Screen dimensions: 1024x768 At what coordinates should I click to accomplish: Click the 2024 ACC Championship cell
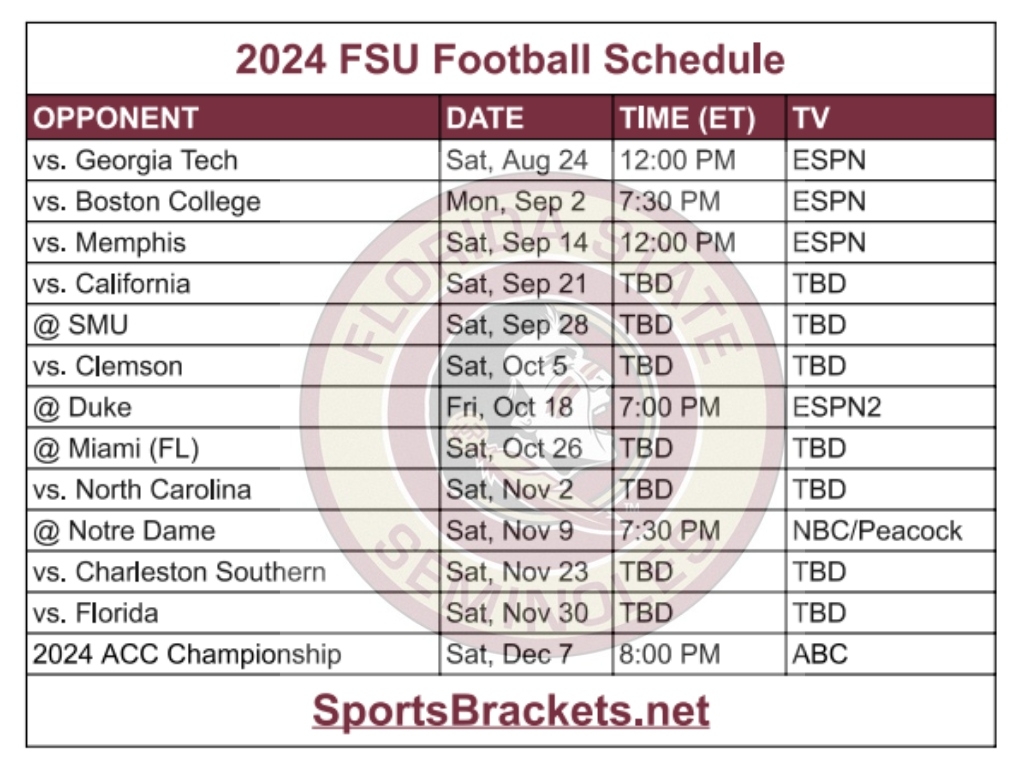click(187, 654)
